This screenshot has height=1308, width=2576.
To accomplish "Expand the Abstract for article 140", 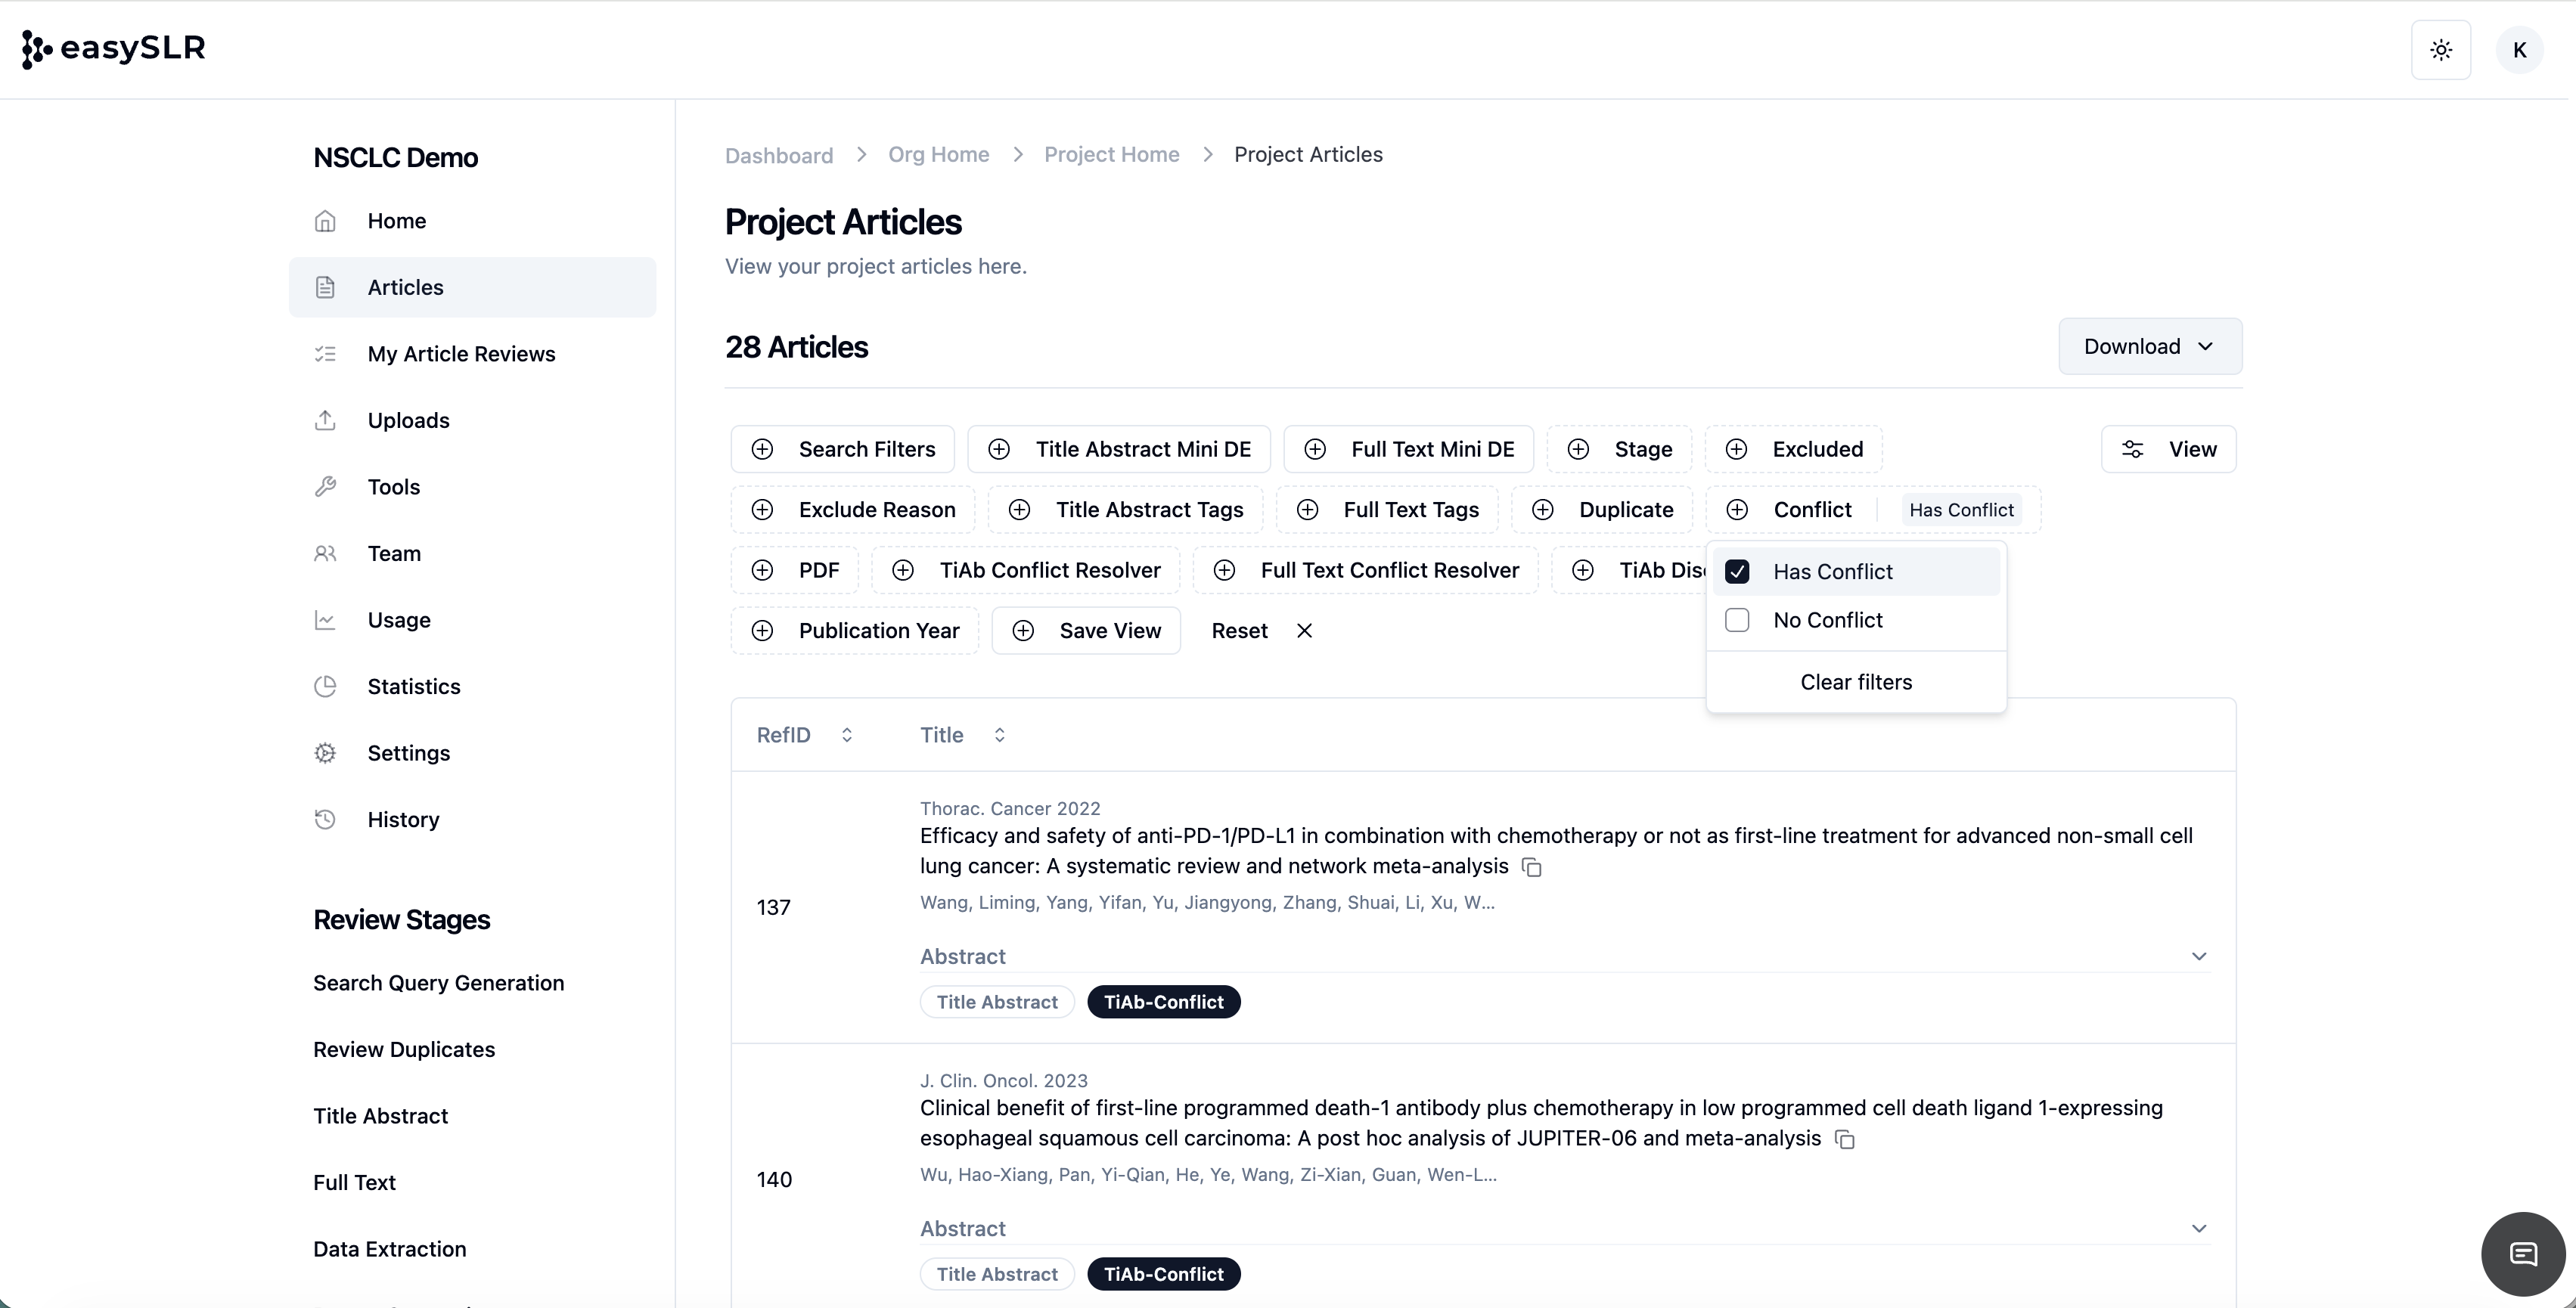I will tap(2198, 1228).
